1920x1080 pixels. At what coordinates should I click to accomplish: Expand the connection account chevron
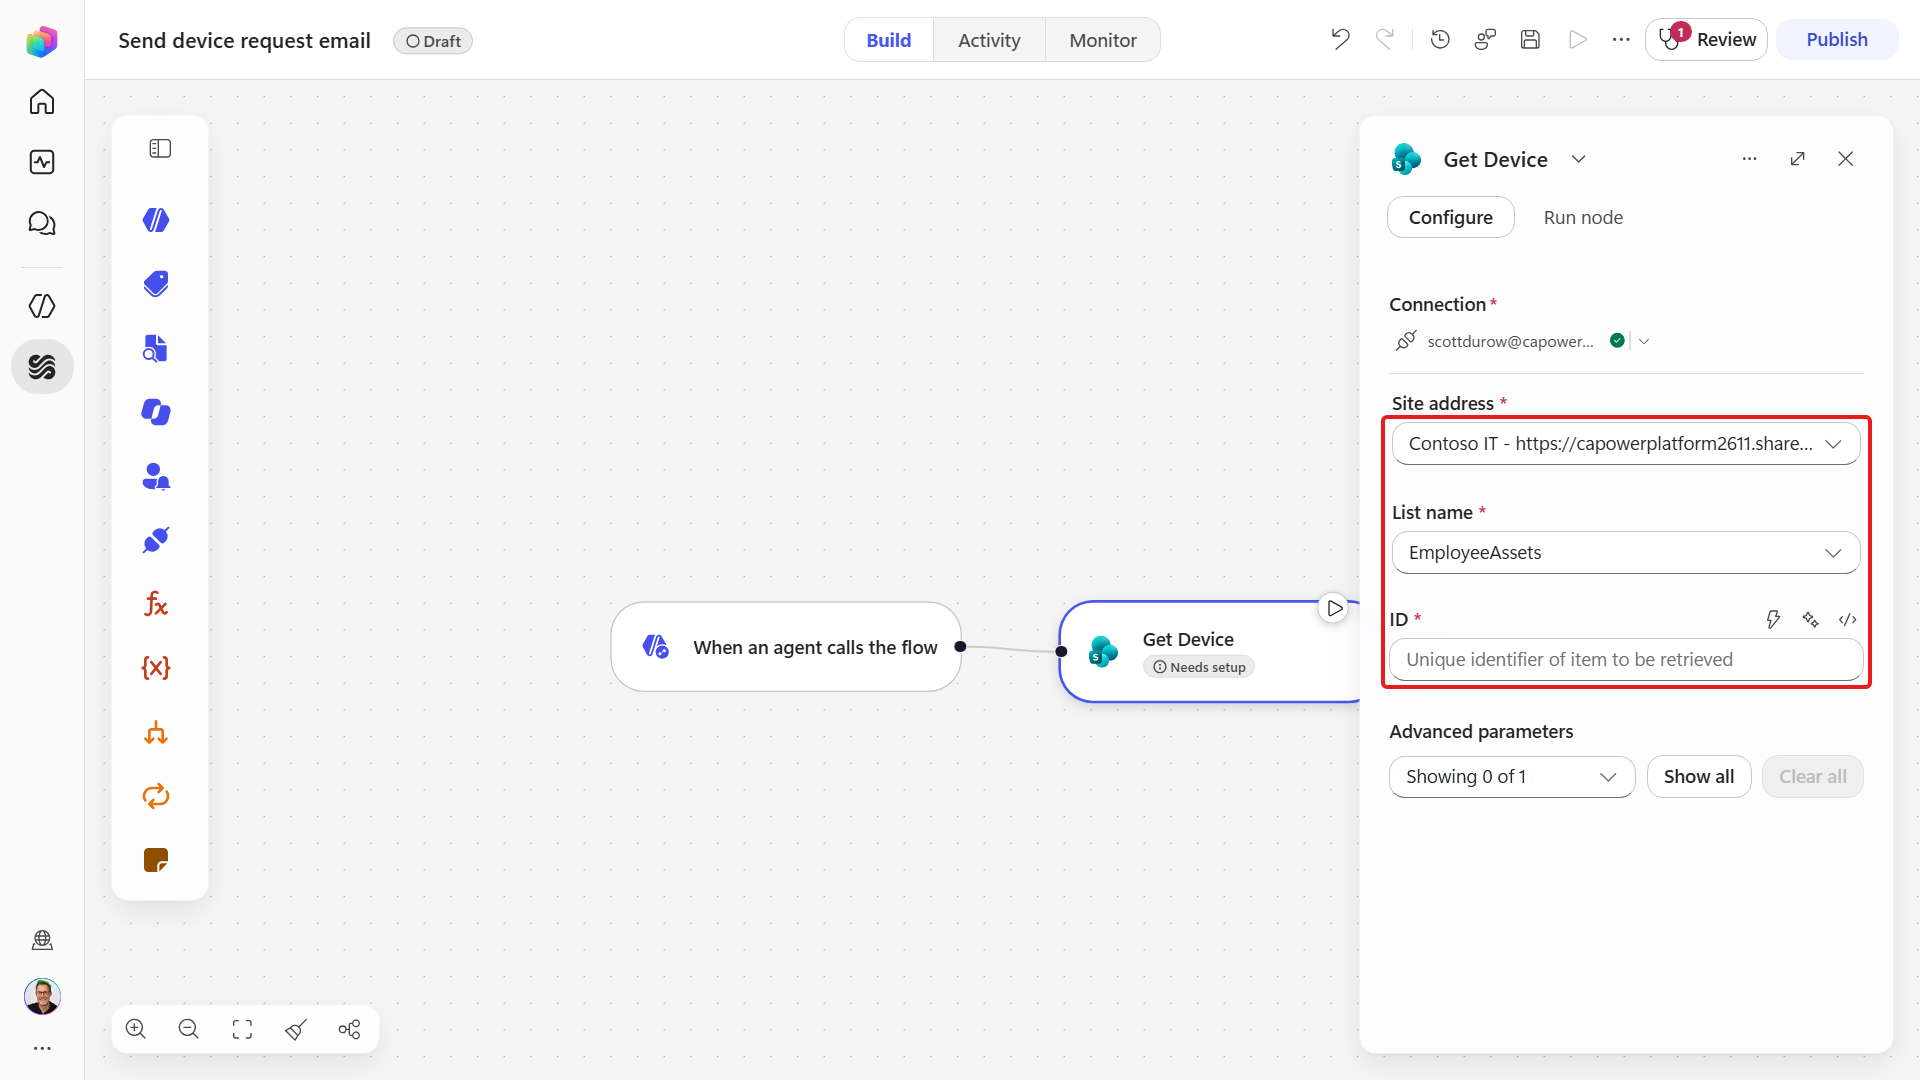[1644, 341]
